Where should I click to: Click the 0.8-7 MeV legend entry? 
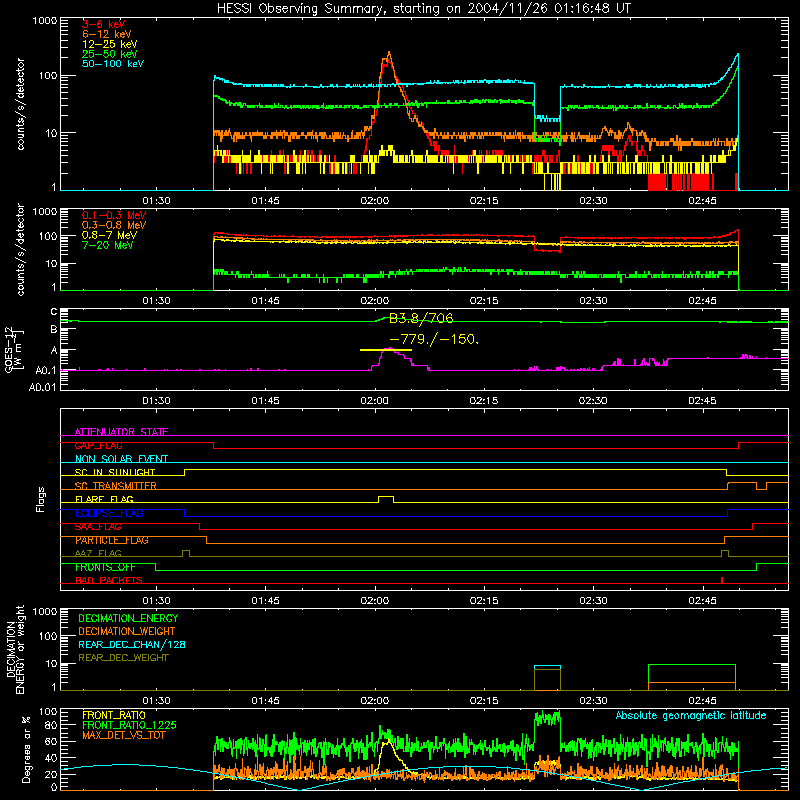109,235
